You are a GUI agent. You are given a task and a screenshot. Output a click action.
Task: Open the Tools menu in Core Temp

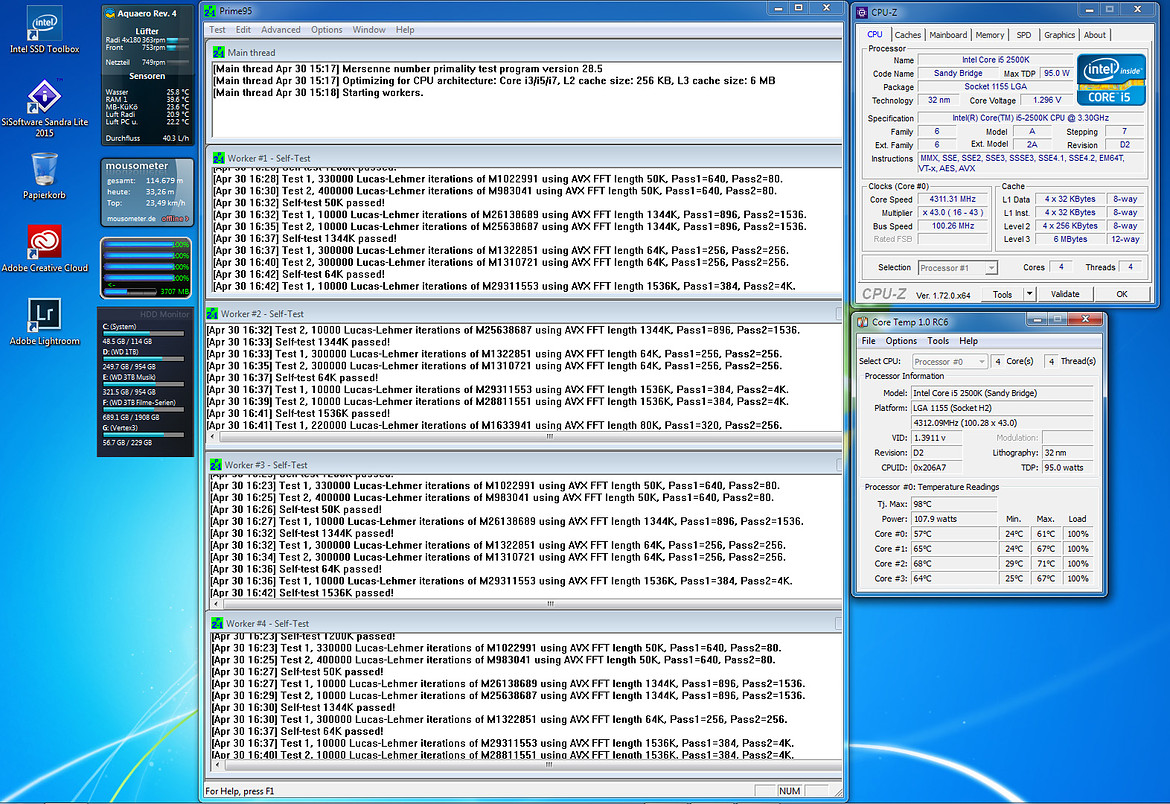[938, 341]
